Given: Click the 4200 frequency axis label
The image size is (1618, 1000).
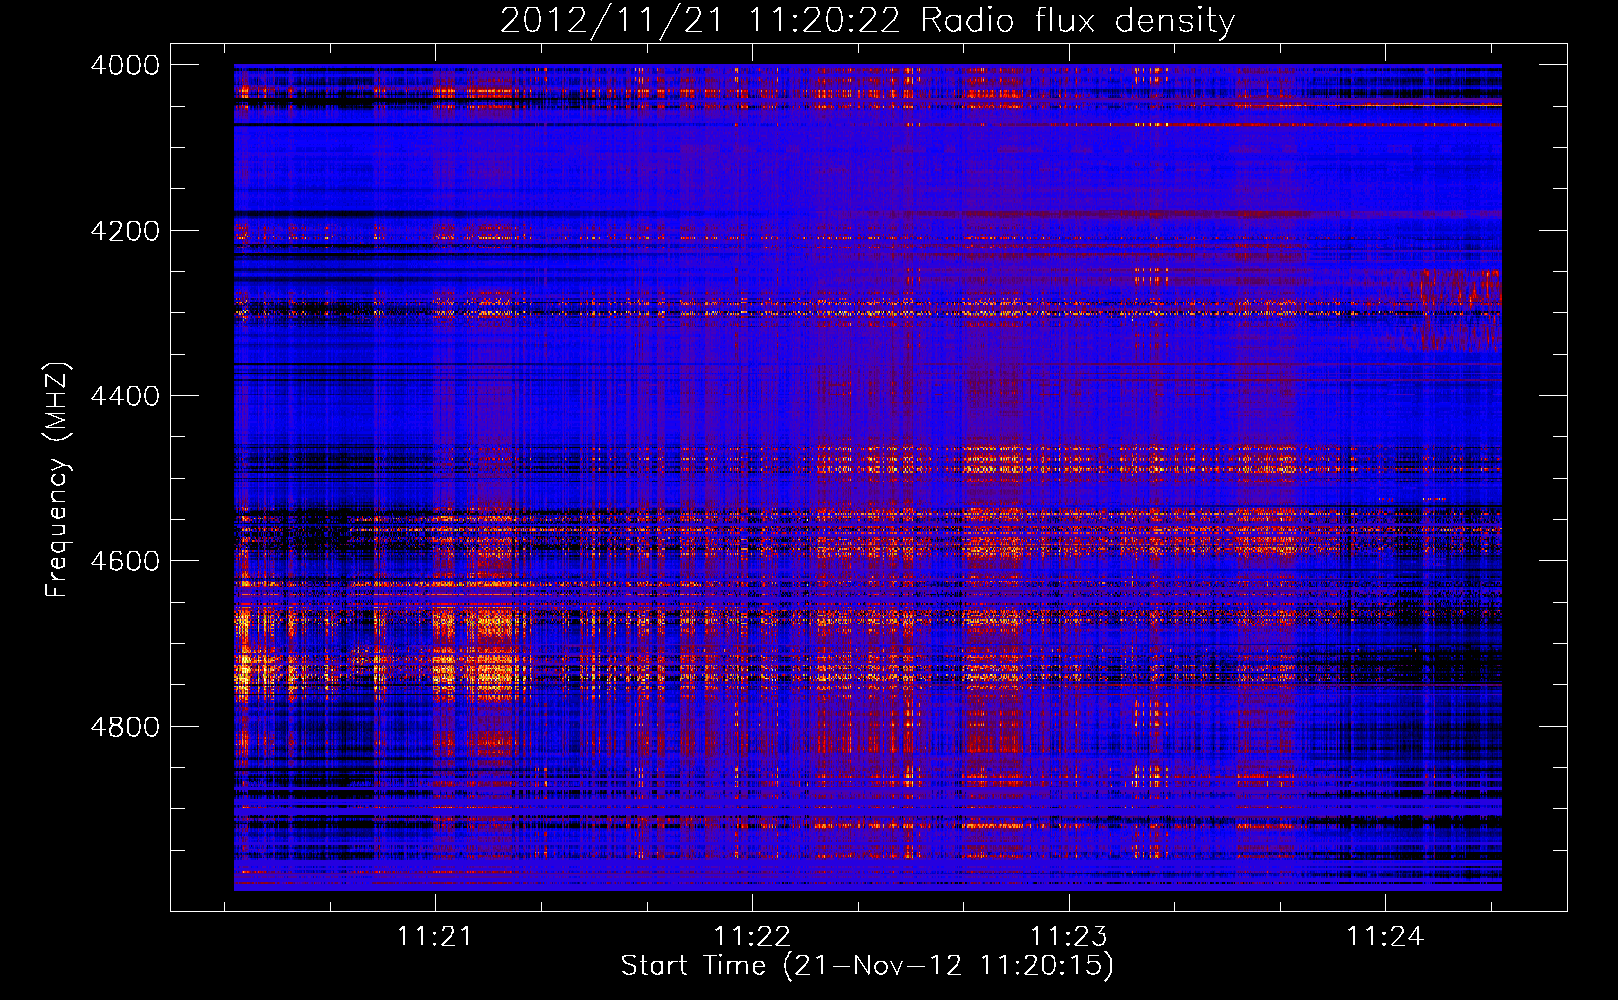Looking at the screenshot, I should (x=125, y=231).
